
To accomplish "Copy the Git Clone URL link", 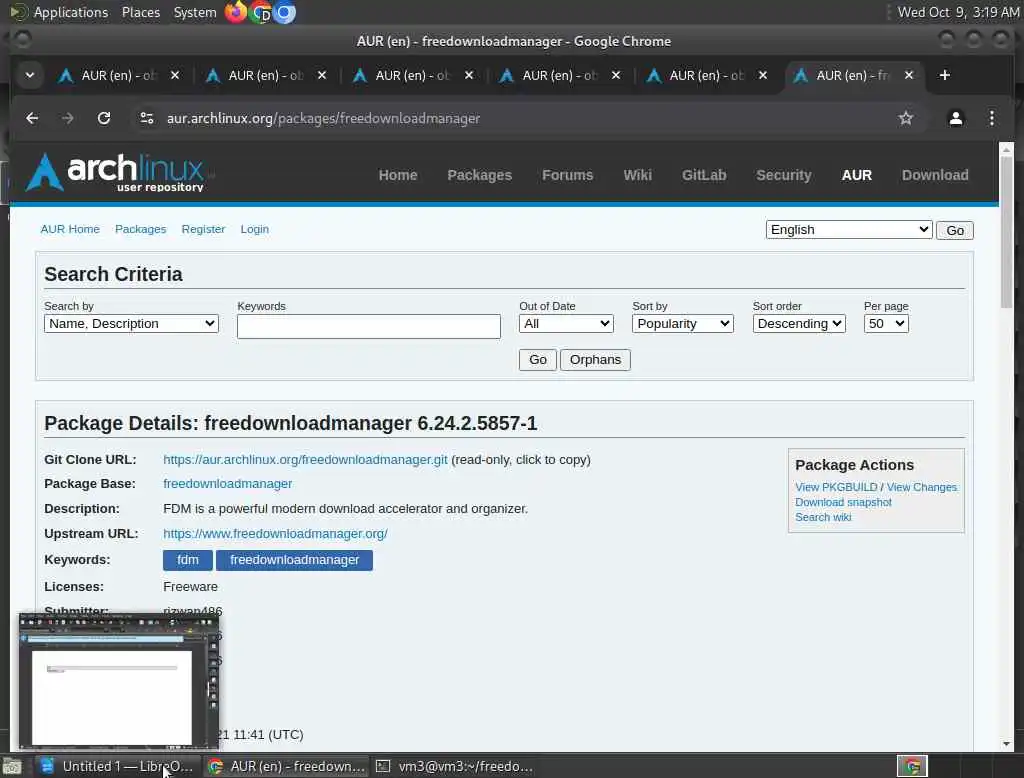I will [x=305, y=459].
